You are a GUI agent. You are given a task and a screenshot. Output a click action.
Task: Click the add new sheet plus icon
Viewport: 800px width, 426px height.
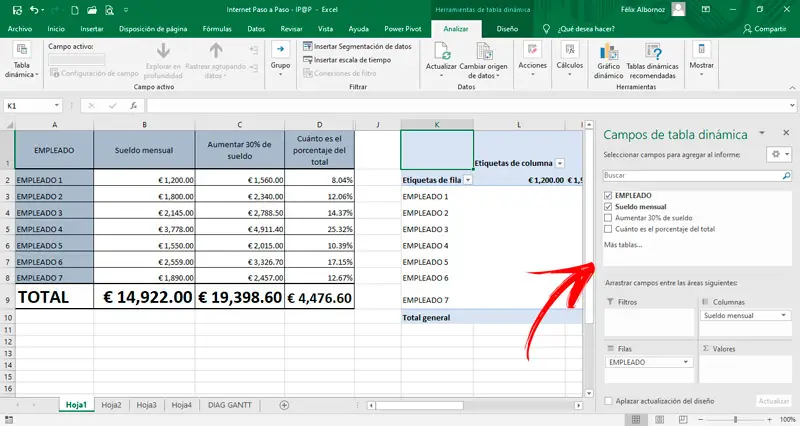point(284,405)
